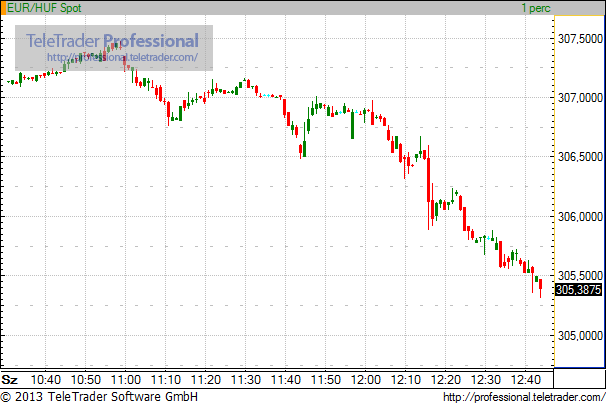Click the 11:50 time axis label
Image resolution: width=606 pixels, height=406 pixels.
326,380
